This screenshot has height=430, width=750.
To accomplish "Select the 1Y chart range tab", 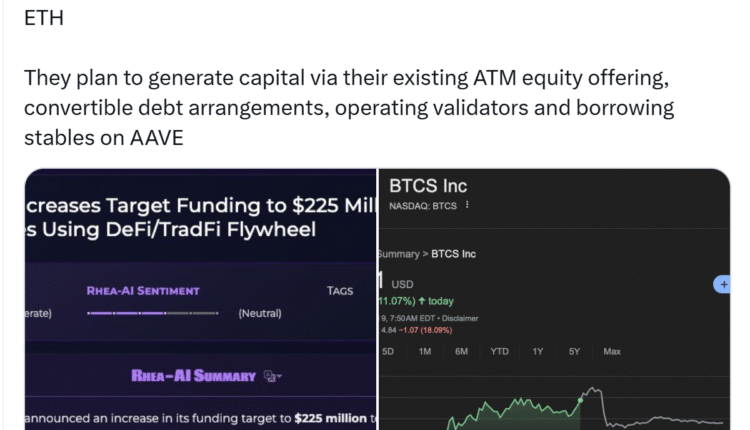I will (x=538, y=352).
